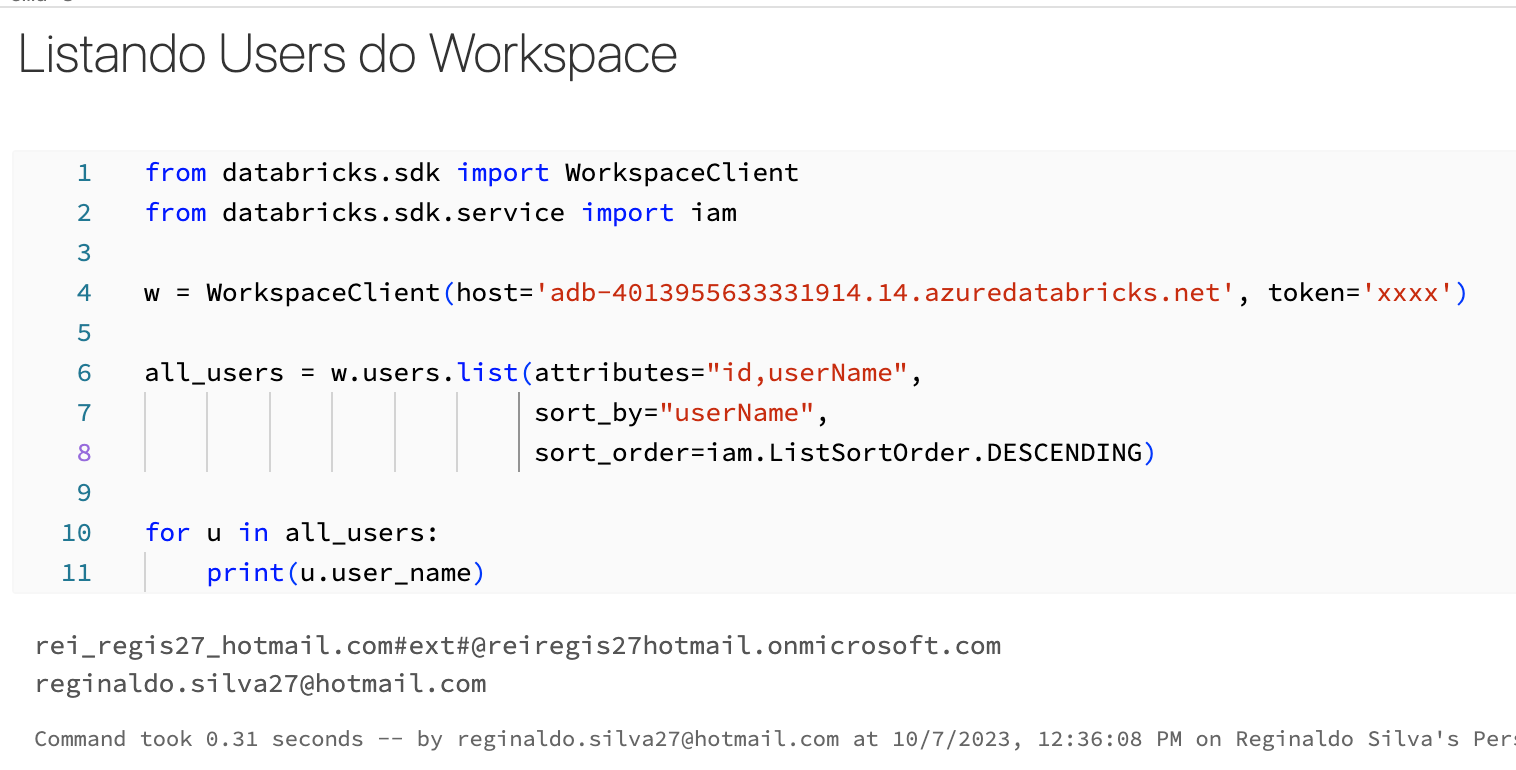Click output line "reginaldo.silva27@hotmail.com"
Image resolution: width=1516 pixels, height=770 pixels.
point(261,685)
